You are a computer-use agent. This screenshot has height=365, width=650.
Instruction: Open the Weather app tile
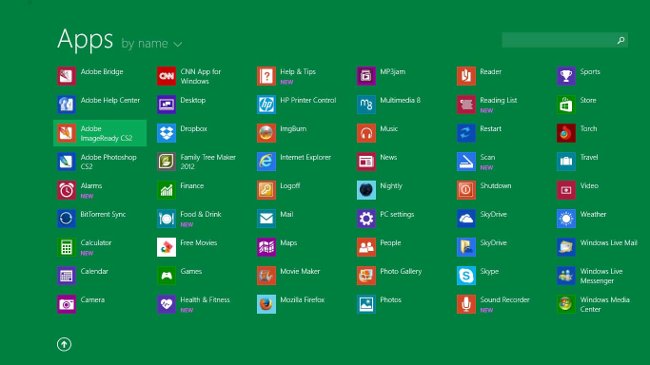tap(566, 219)
